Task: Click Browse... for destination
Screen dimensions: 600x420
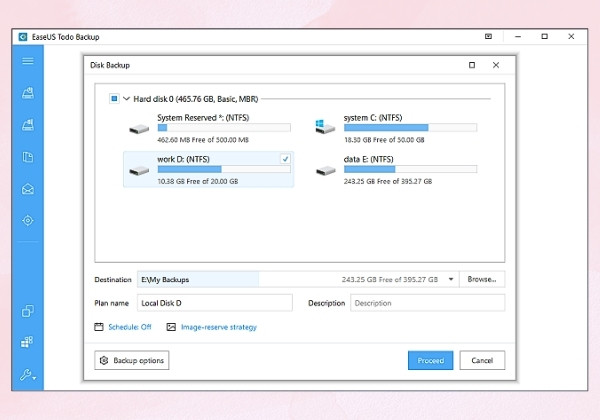Action: (482, 279)
